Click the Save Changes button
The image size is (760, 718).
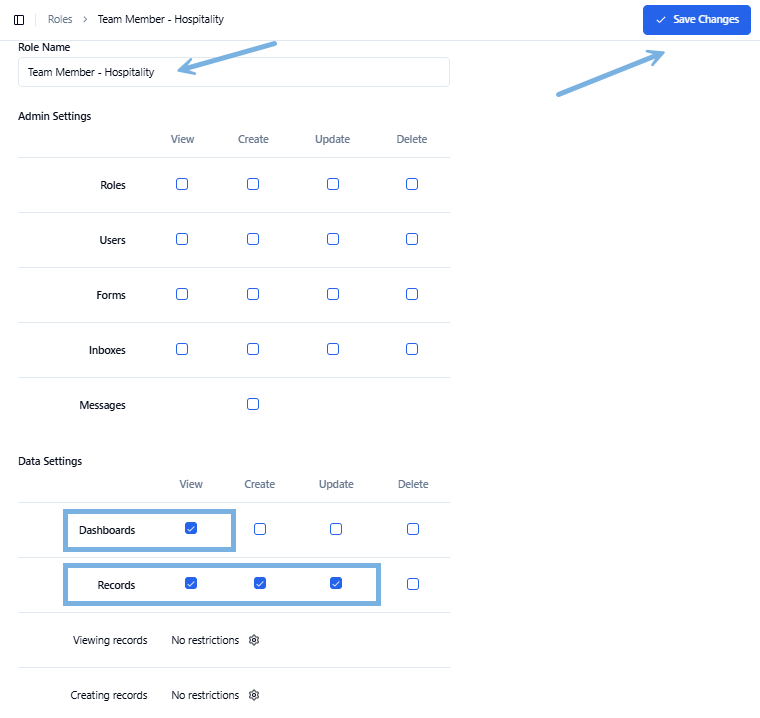click(697, 20)
